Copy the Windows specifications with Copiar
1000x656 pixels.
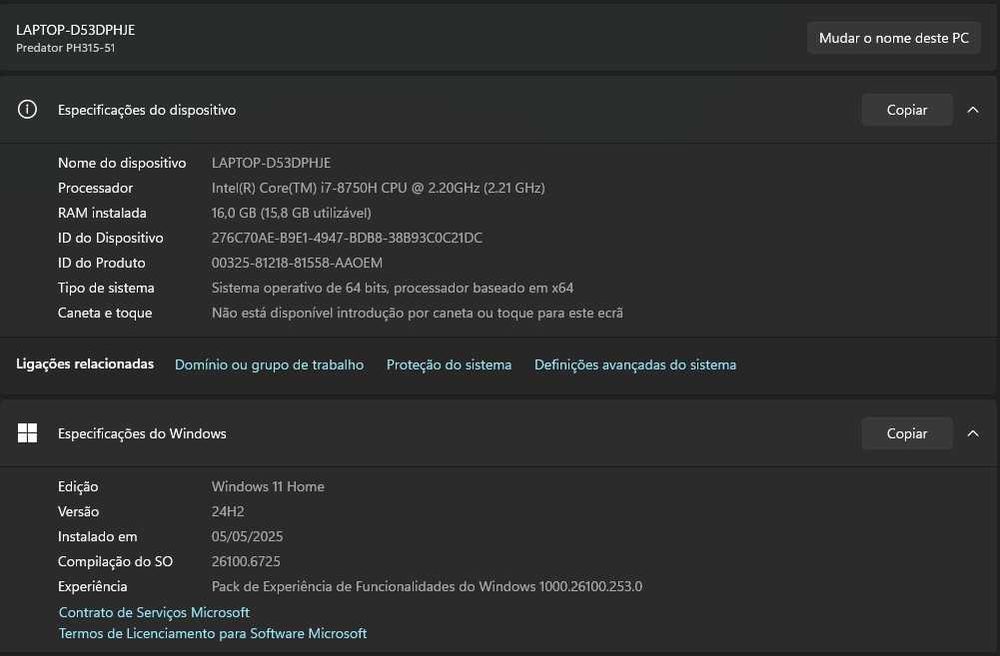pyautogui.click(x=907, y=434)
